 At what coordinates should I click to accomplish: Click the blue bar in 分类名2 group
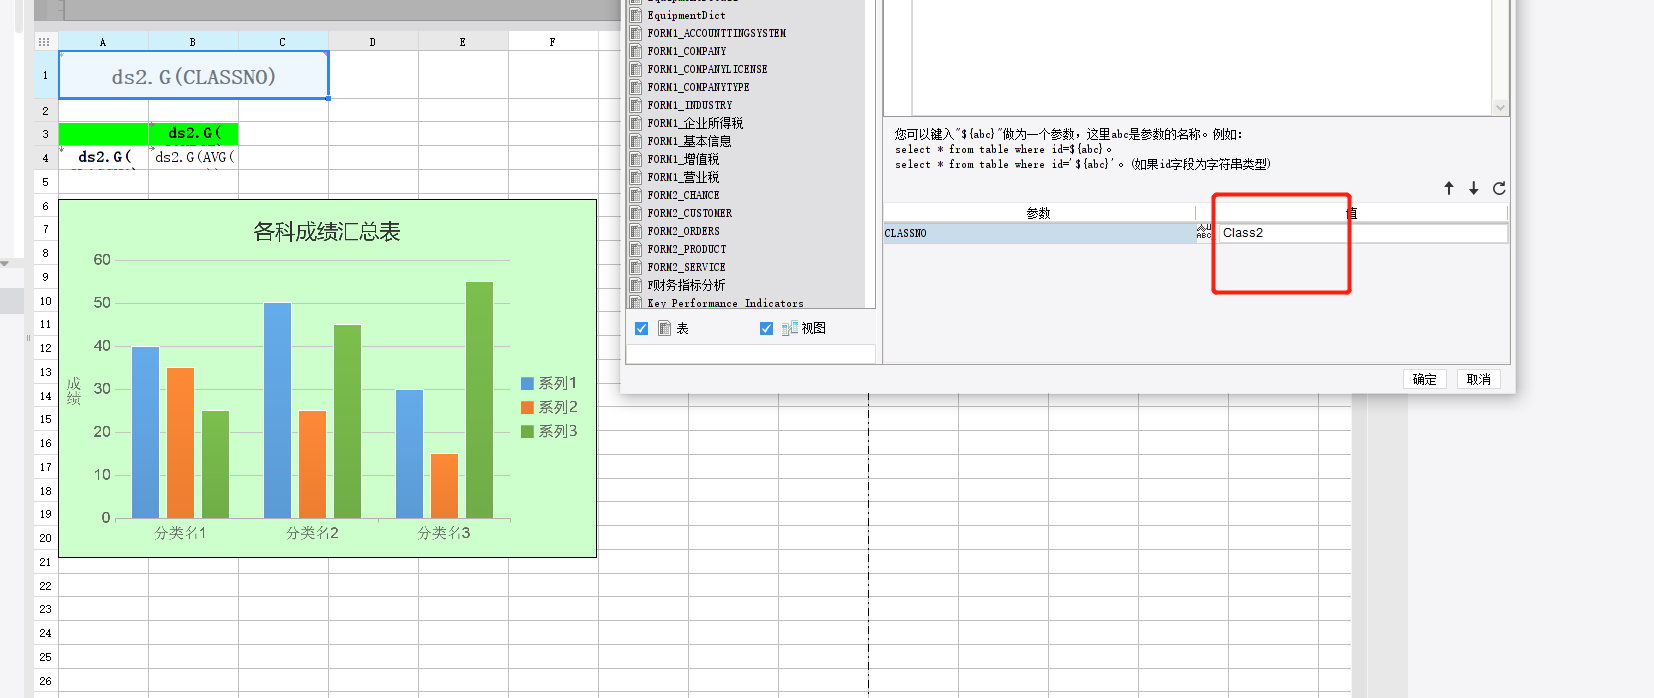pos(277,410)
